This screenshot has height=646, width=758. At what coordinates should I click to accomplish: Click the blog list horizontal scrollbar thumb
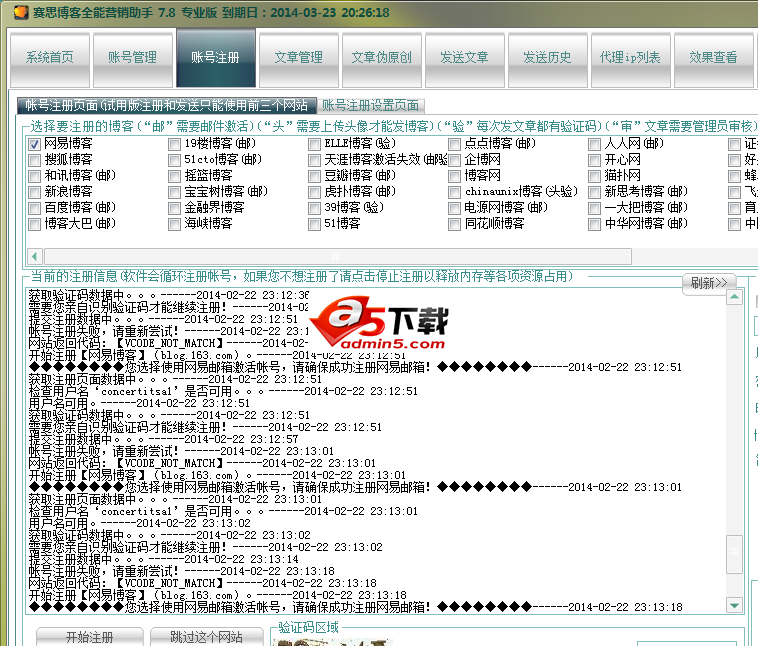point(337,256)
